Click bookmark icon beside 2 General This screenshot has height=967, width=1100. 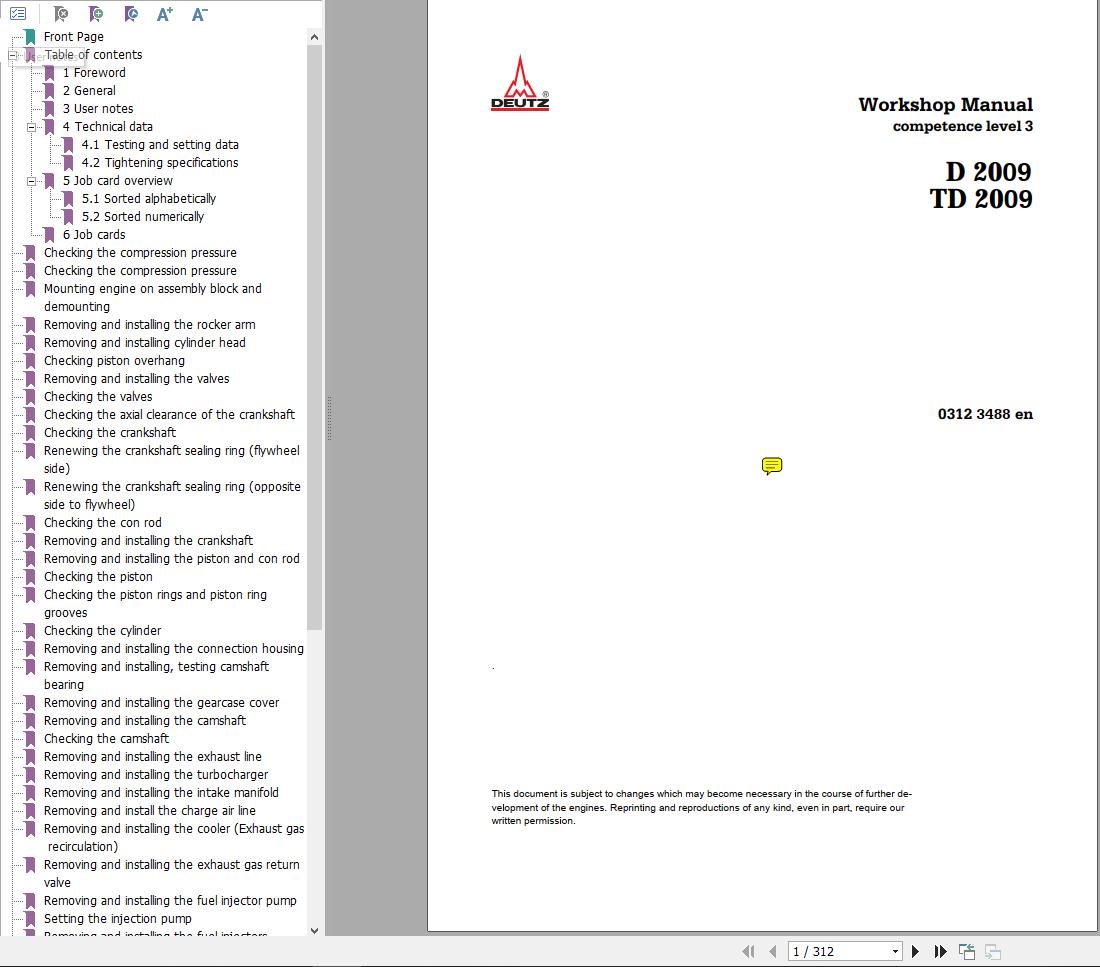(x=49, y=91)
